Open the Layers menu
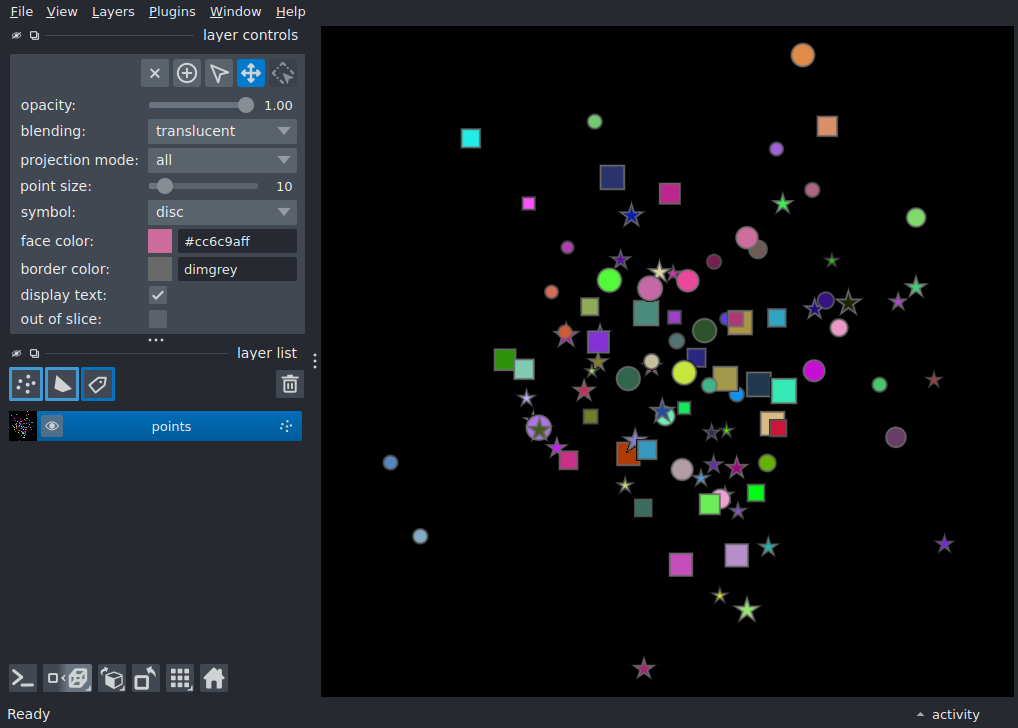 (x=113, y=12)
